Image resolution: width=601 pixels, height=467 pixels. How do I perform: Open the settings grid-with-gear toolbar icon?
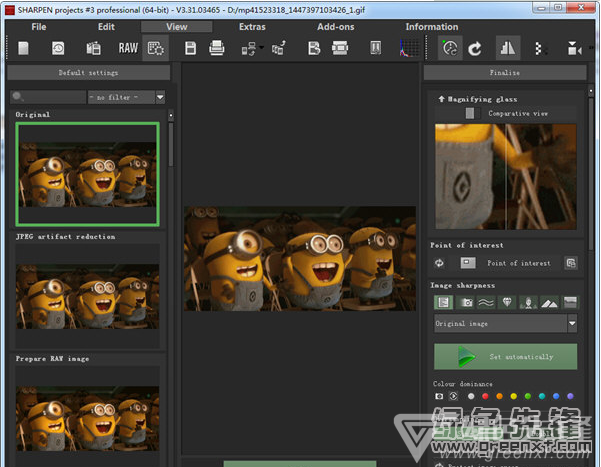tap(156, 48)
